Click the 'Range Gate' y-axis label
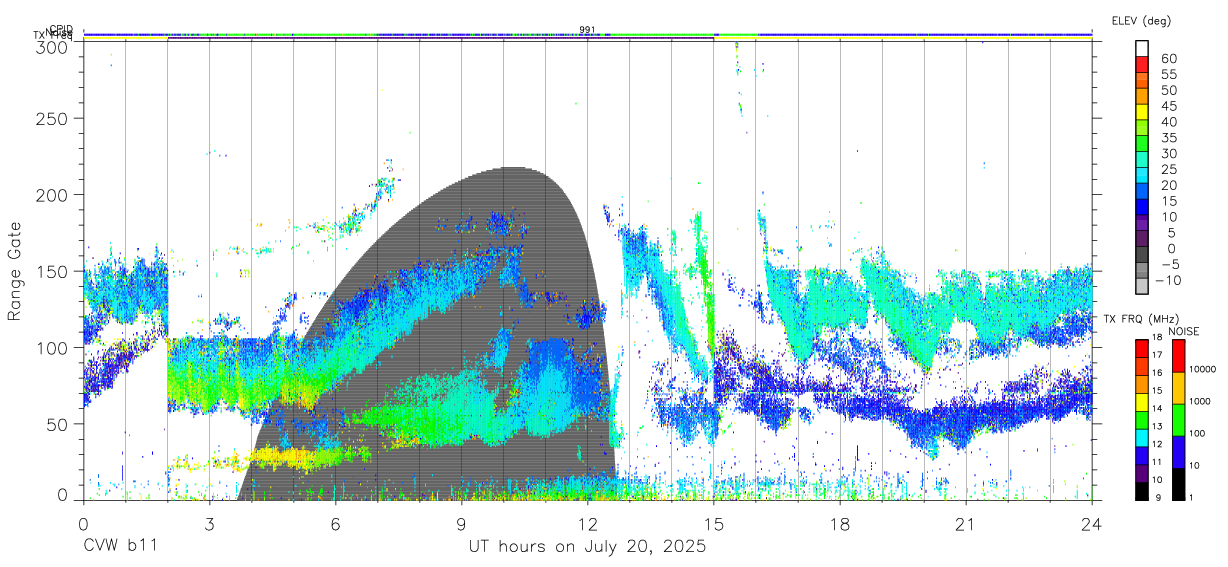 [15, 271]
